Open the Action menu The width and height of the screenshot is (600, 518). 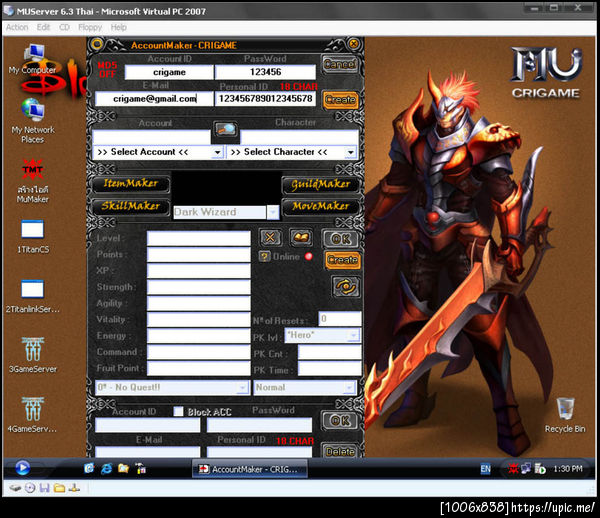(x=17, y=28)
